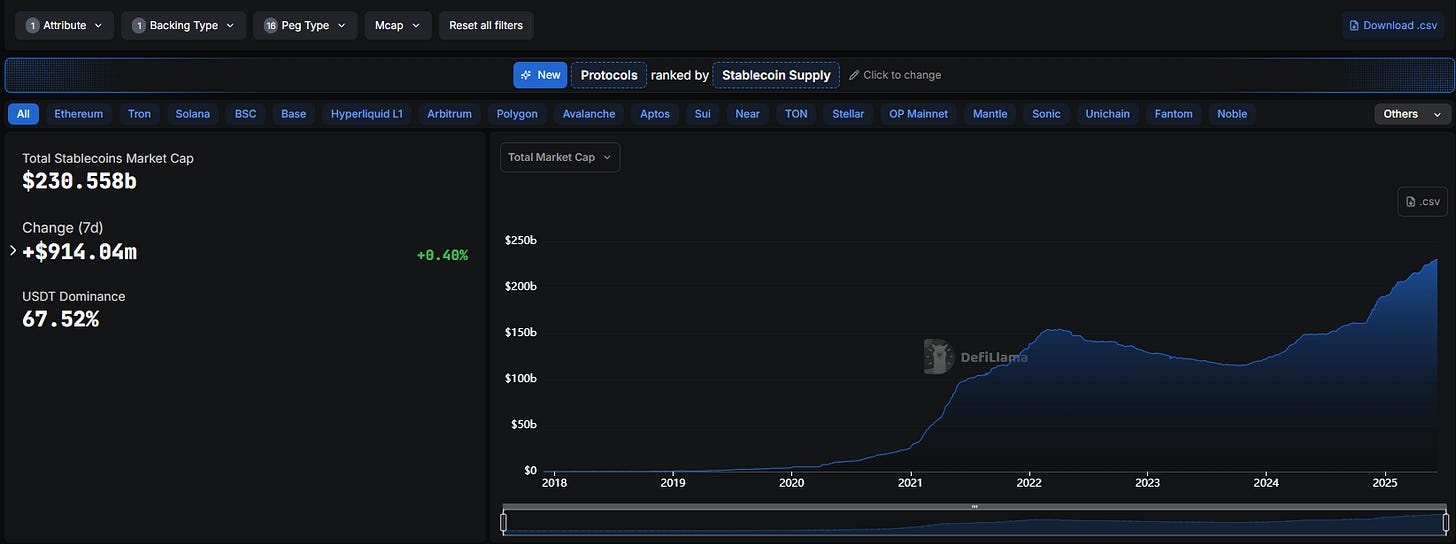The image size is (1456, 544).
Task: Open the Total Market Cap chart selector
Action: pos(560,157)
